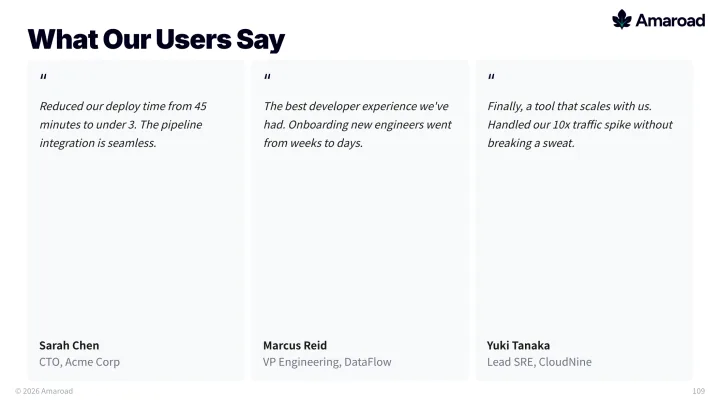Image resolution: width=720 pixels, height=405 pixels.
Task: Click the quote mark in Yuki Tanaka's card
Action: coord(491,78)
